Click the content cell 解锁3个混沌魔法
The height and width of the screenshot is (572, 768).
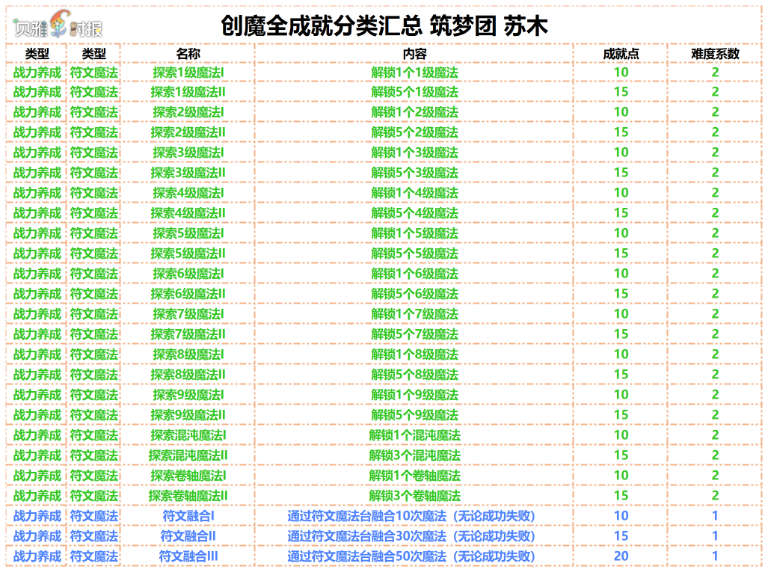click(414, 455)
